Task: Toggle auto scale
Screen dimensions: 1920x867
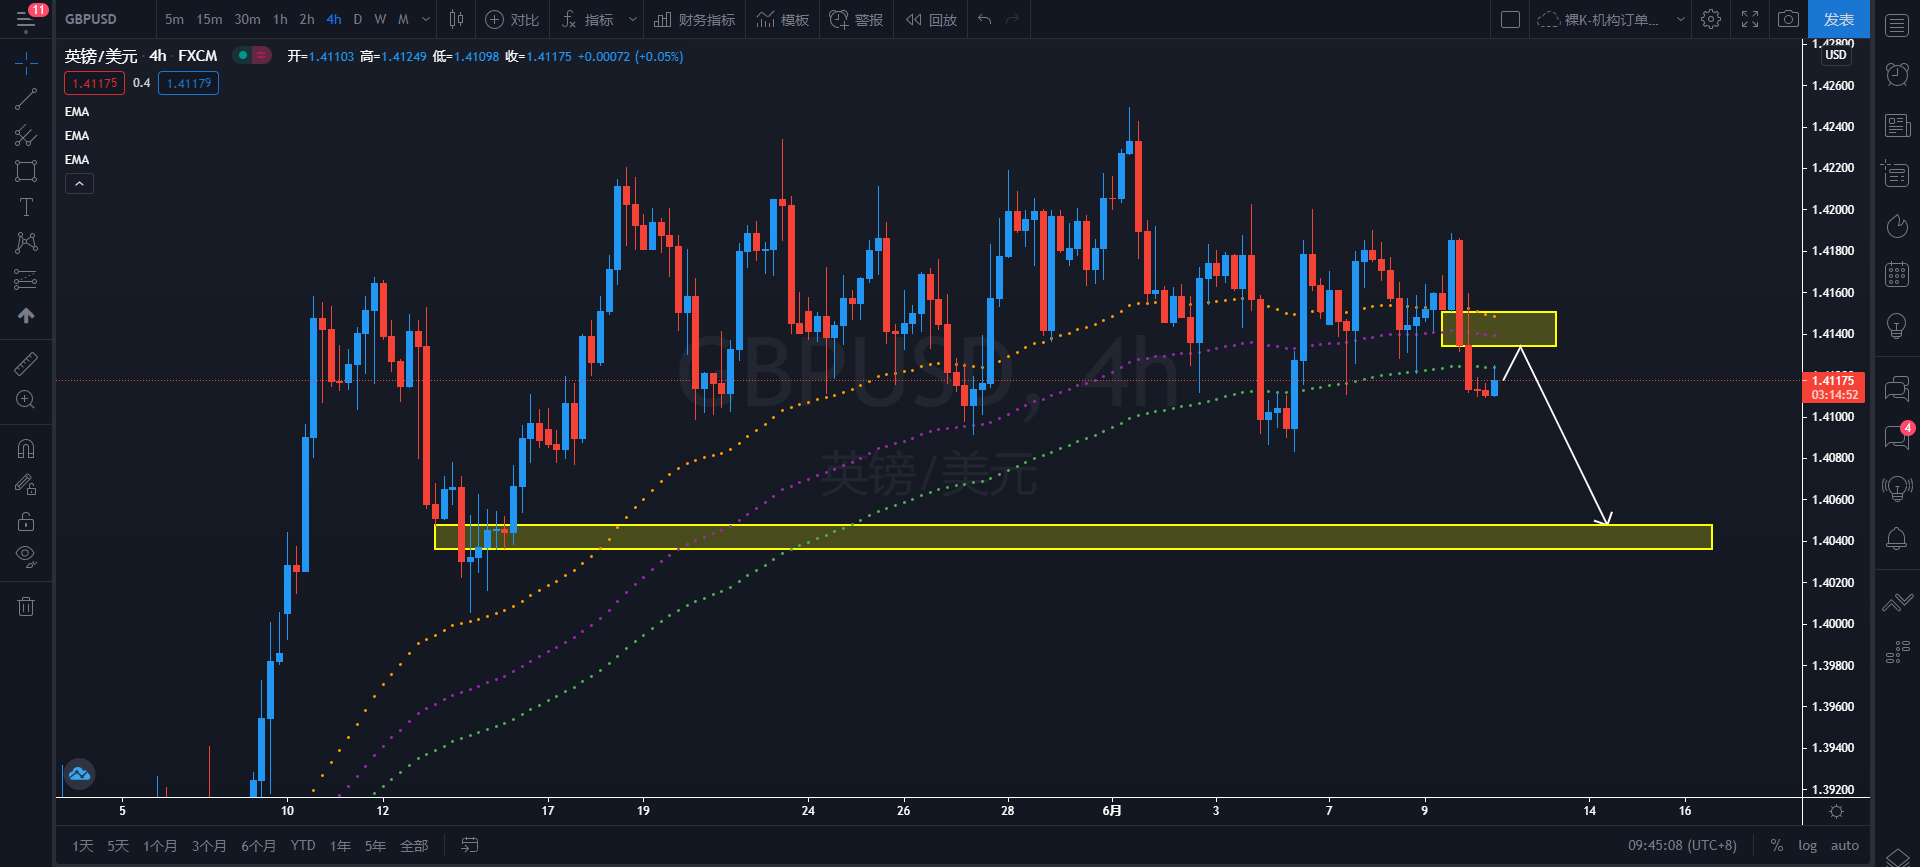Action: [x=1845, y=845]
